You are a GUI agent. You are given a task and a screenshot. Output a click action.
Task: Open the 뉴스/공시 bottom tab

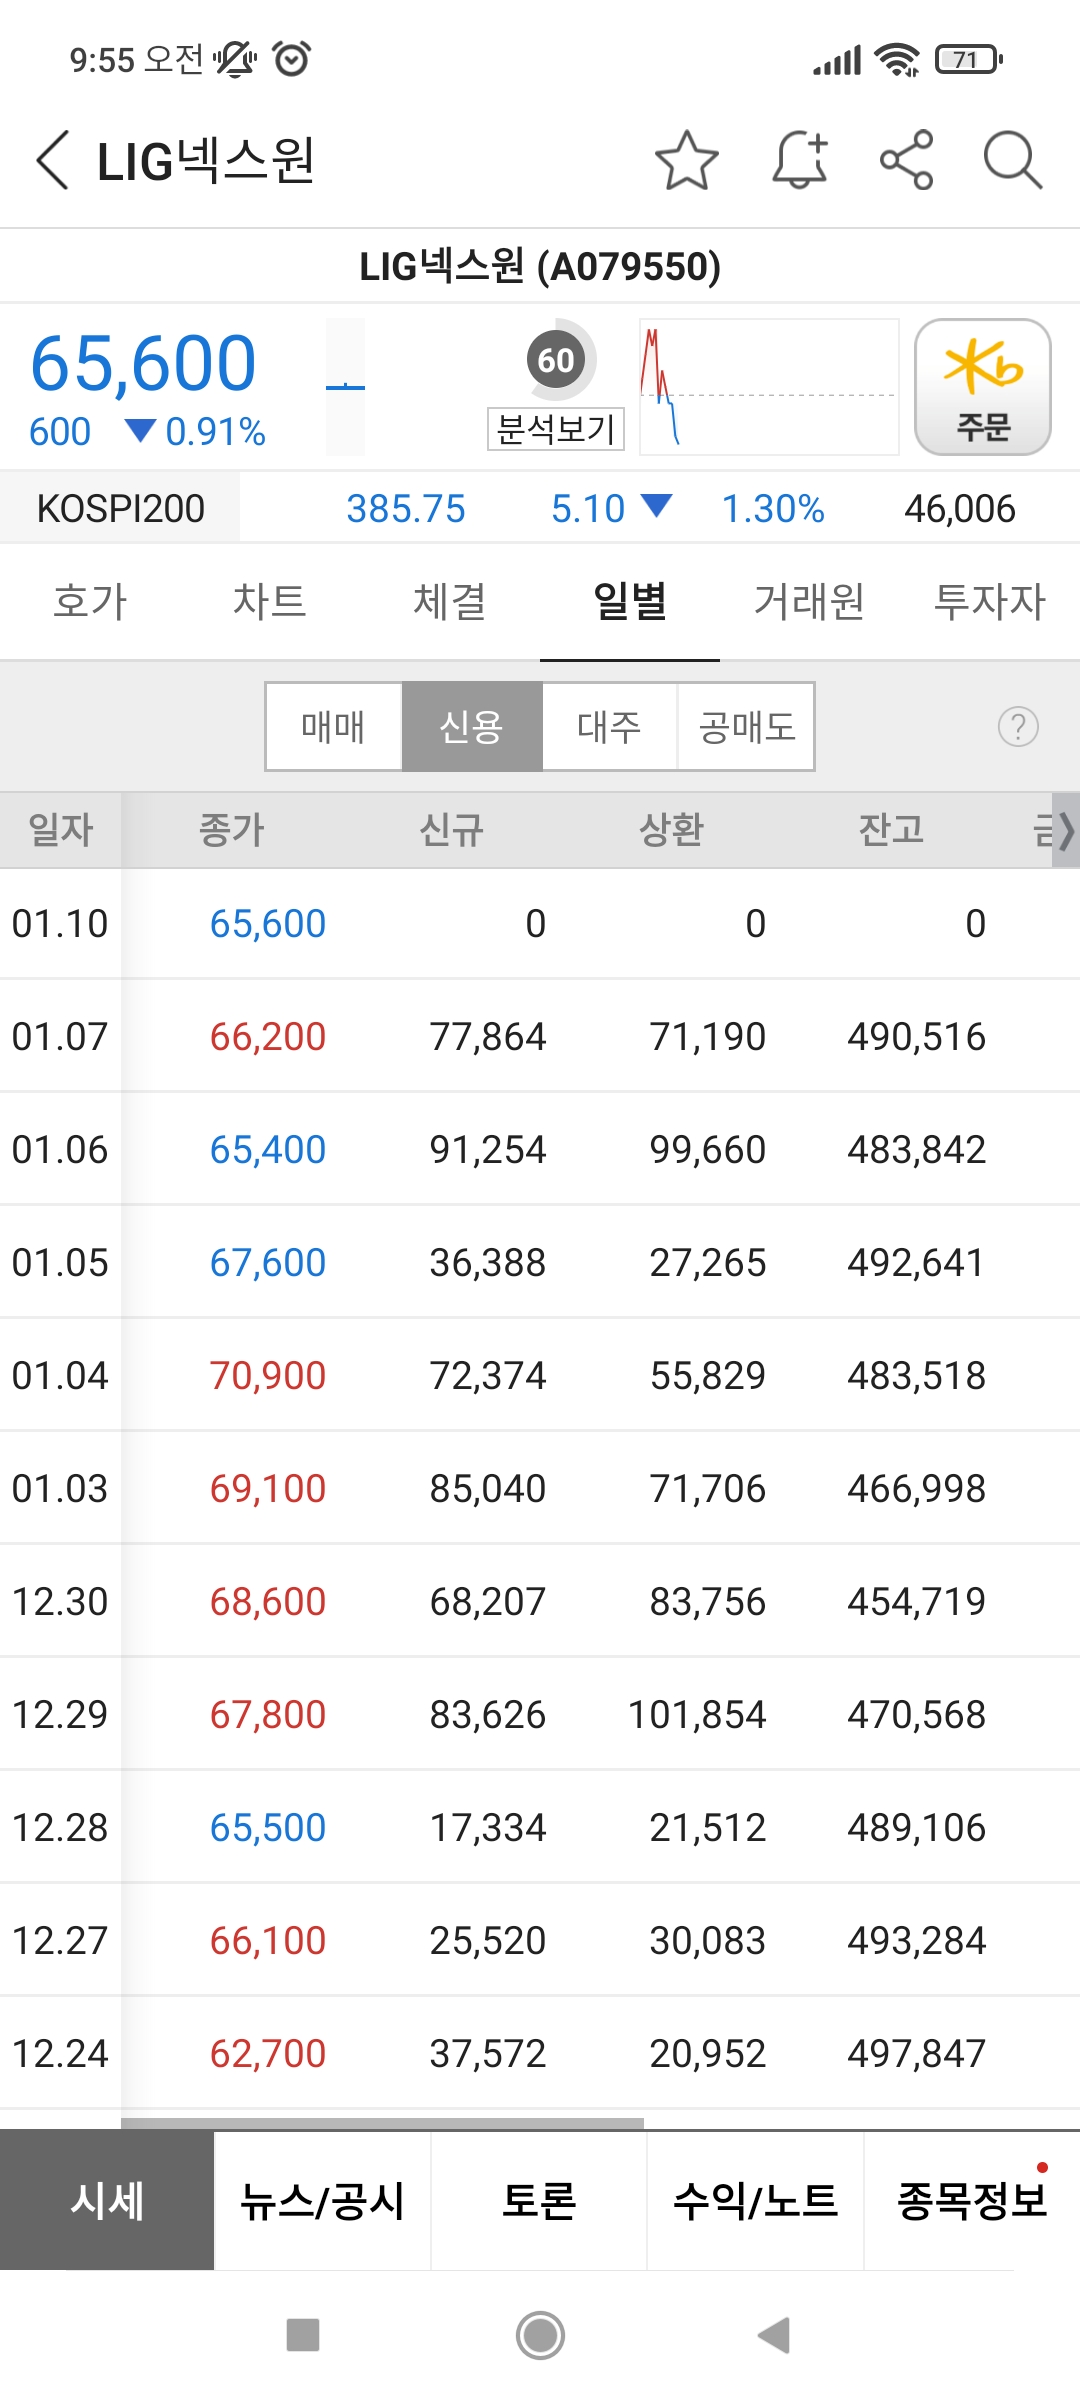[x=322, y=2200]
